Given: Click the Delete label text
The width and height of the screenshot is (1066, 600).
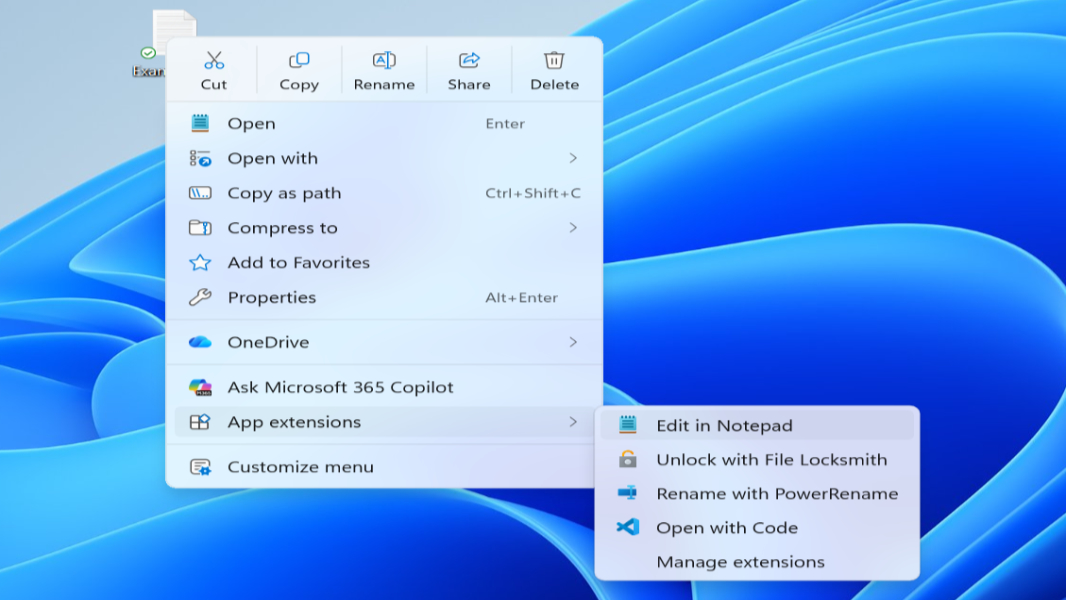Looking at the screenshot, I should click(x=554, y=84).
